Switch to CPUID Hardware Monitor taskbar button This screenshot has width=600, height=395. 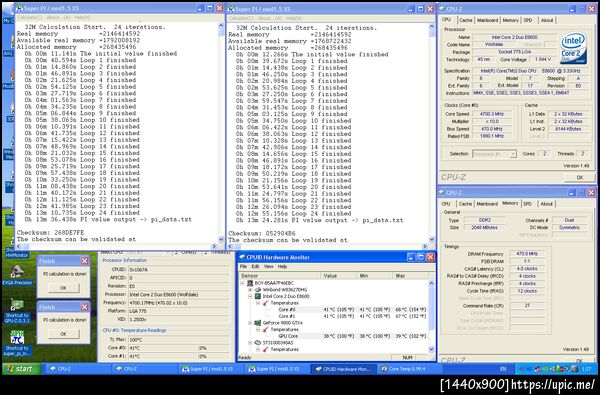coord(344,369)
